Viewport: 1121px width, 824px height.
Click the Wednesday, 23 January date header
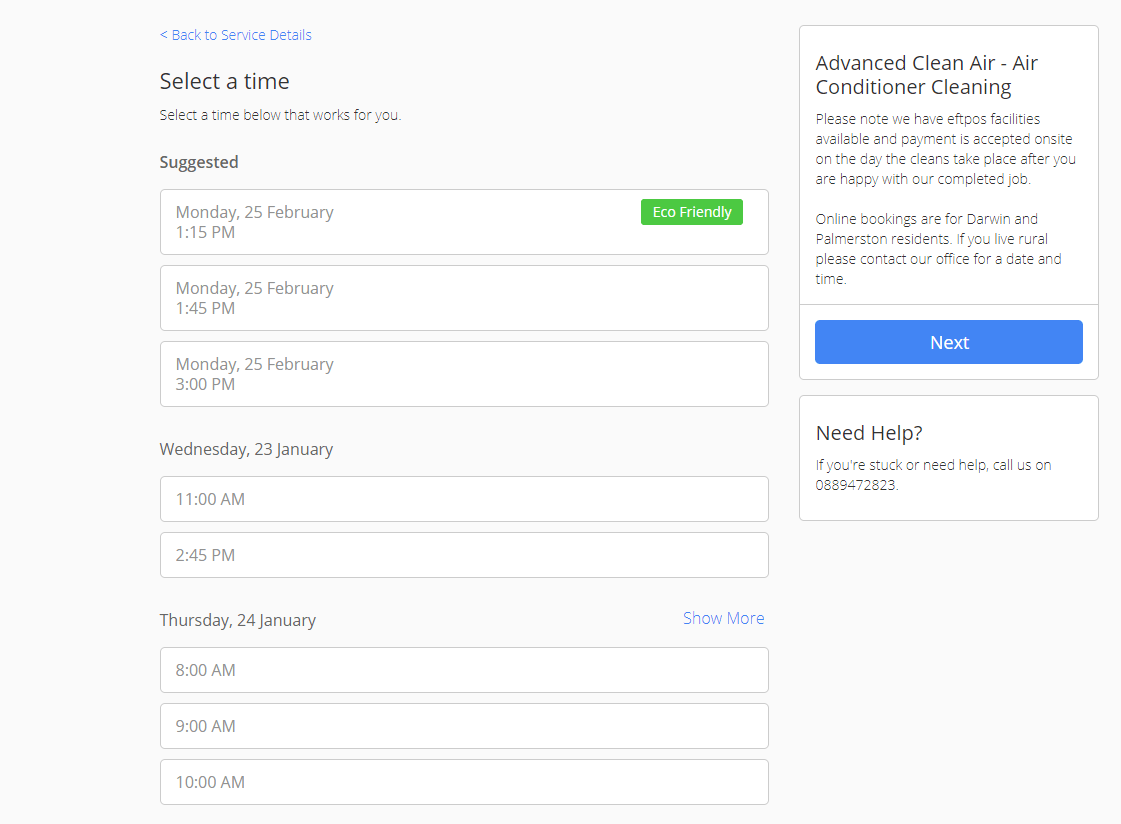(246, 449)
